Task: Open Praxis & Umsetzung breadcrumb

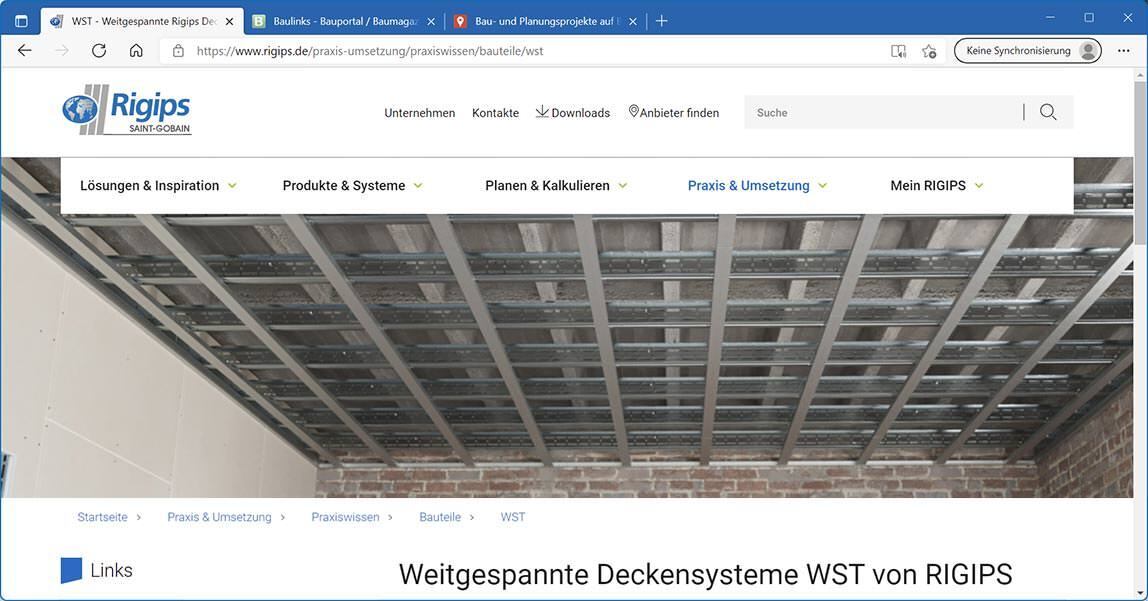Action: tap(219, 517)
